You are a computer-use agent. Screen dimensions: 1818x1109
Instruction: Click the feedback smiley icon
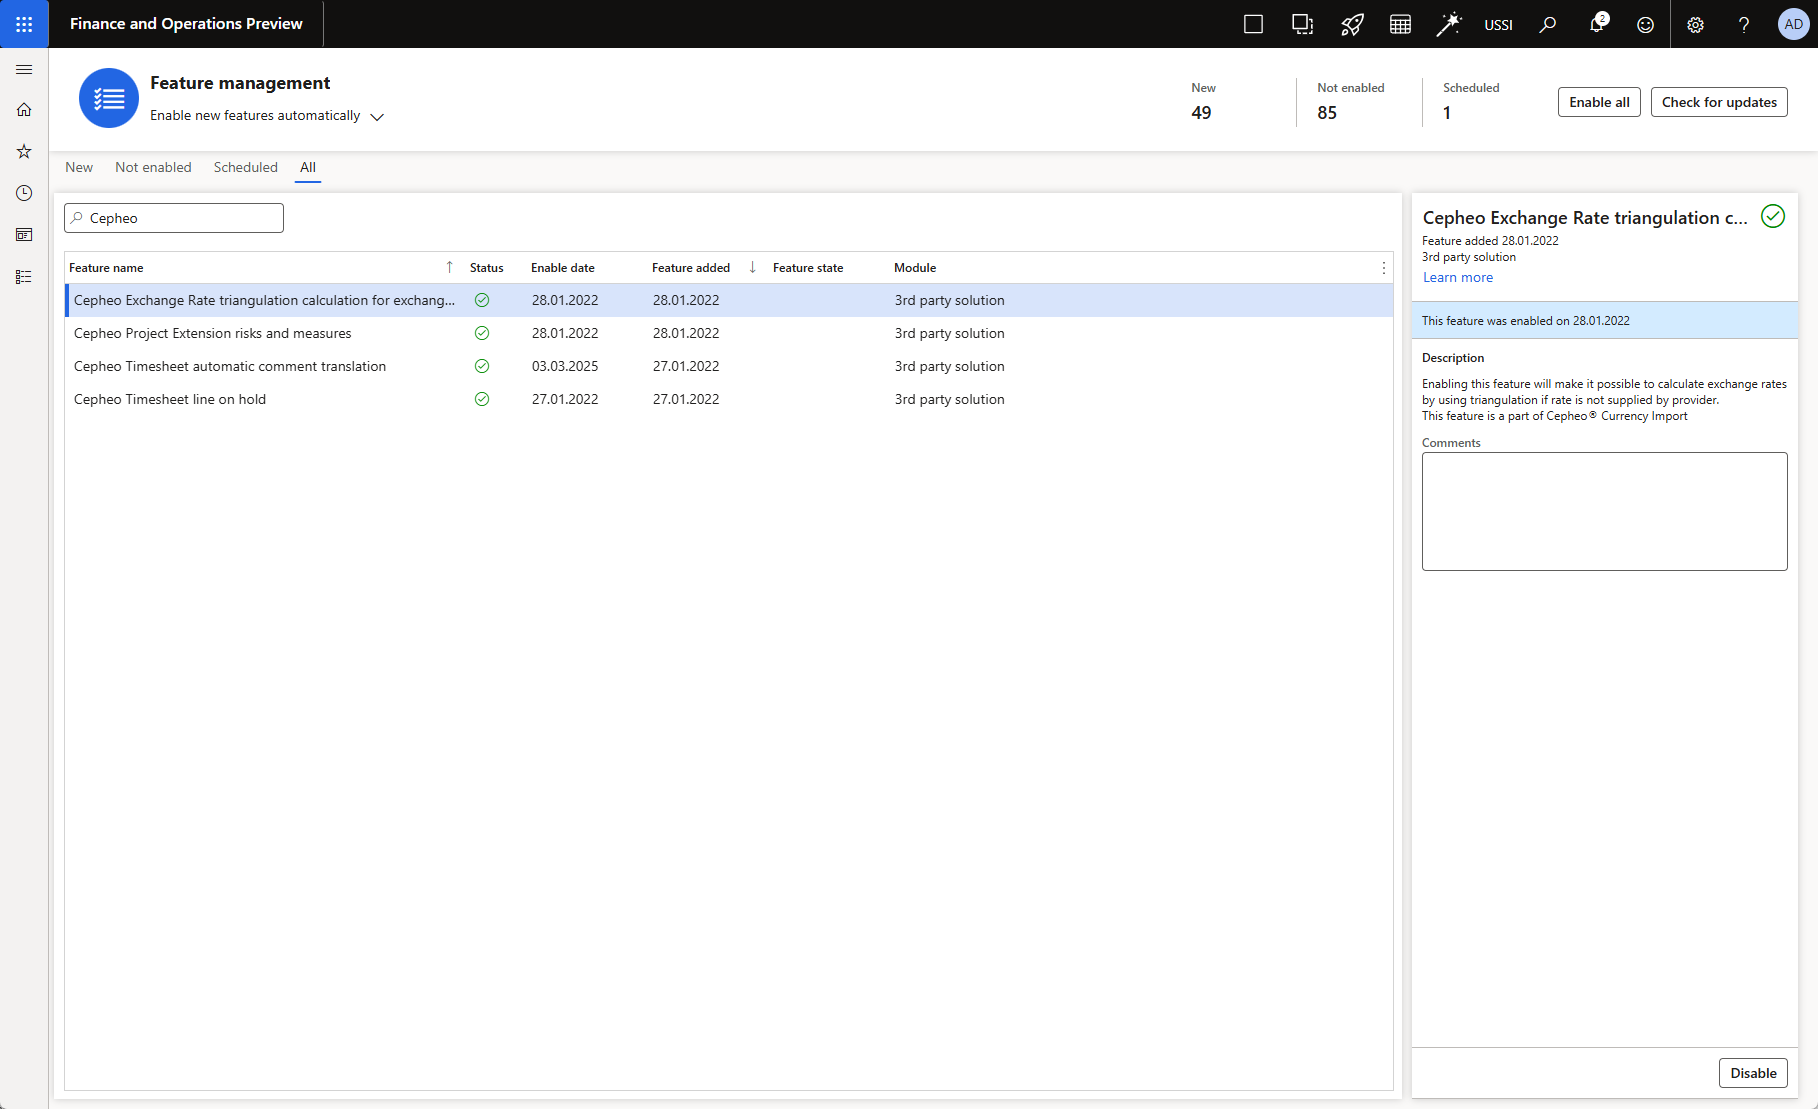1645,25
